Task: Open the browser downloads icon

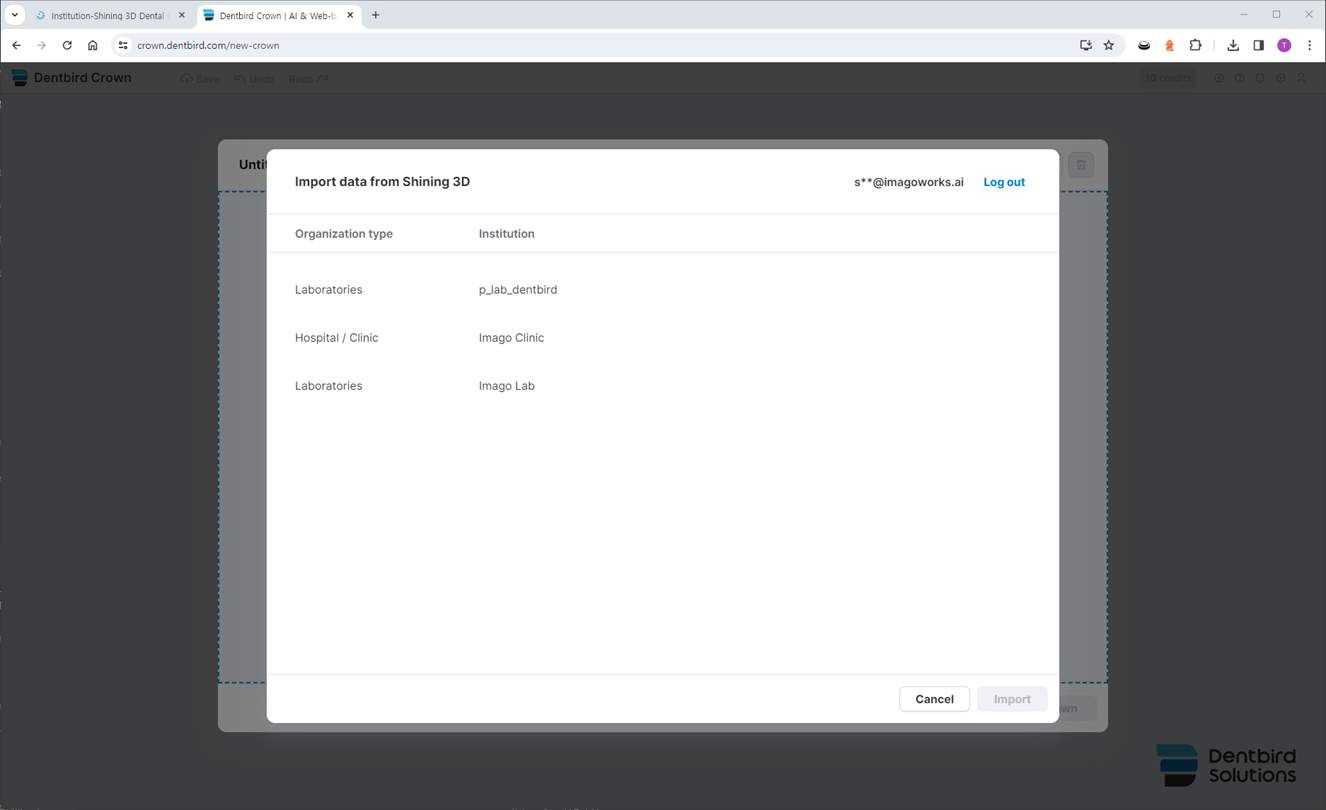Action: click(1233, 45)
